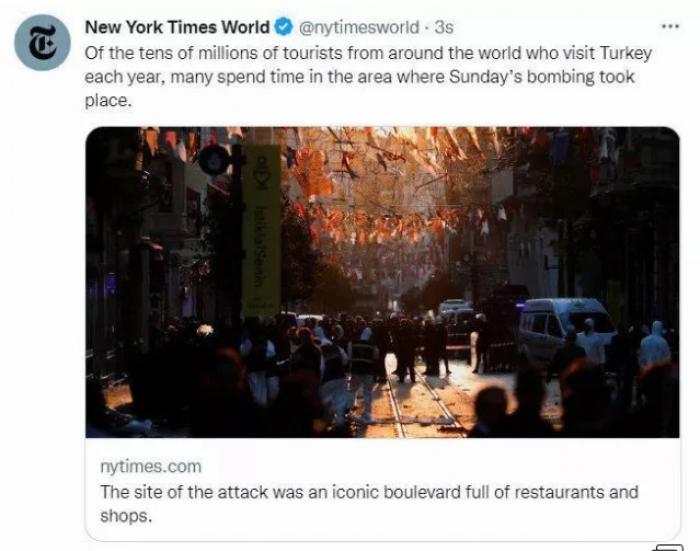Click the tweet text about Turkey tourists

point(368,76)
